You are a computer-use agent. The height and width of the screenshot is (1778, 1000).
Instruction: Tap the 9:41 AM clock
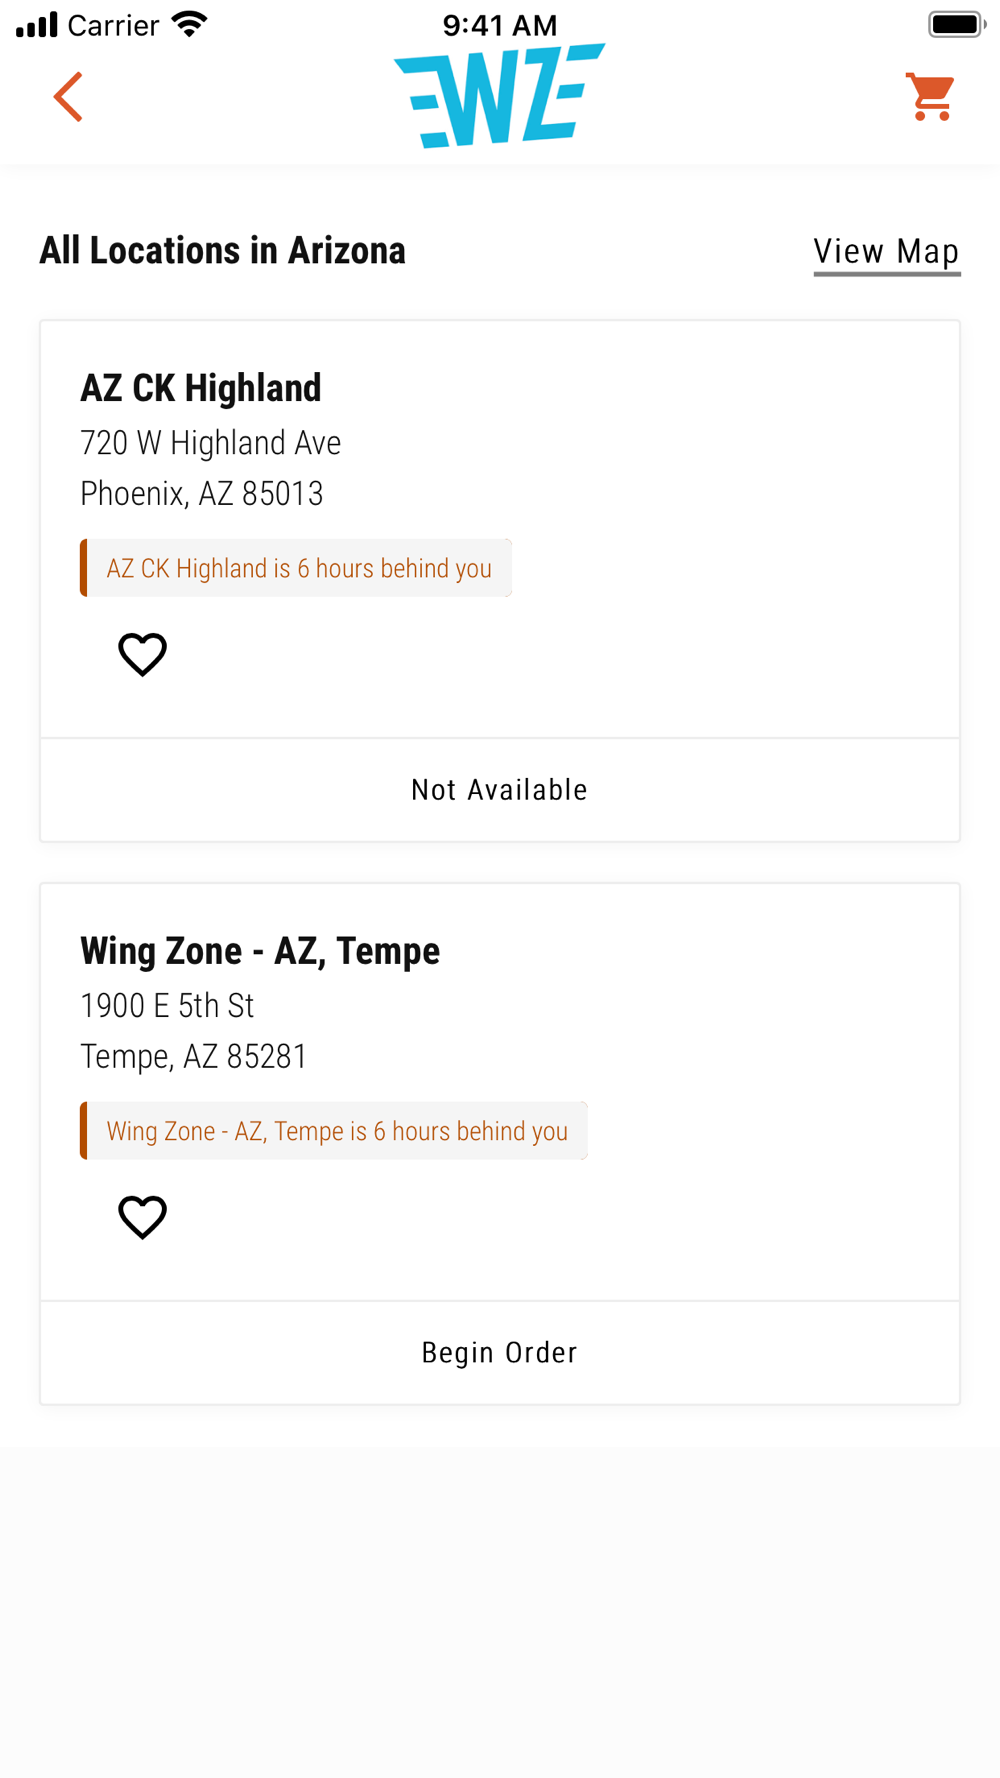click(x=500, y=25)
